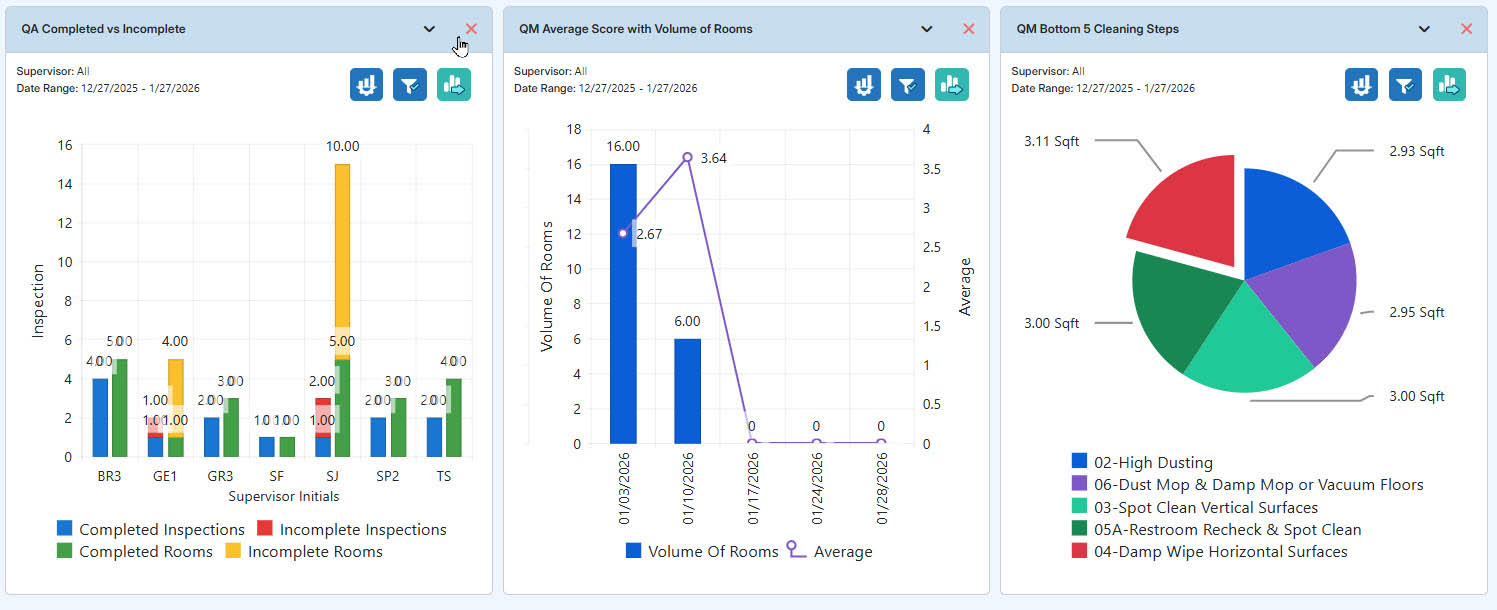The image size is (1497, 610).
Task: Click filter icon in QM Average Score widget
Action: (907, 85)
